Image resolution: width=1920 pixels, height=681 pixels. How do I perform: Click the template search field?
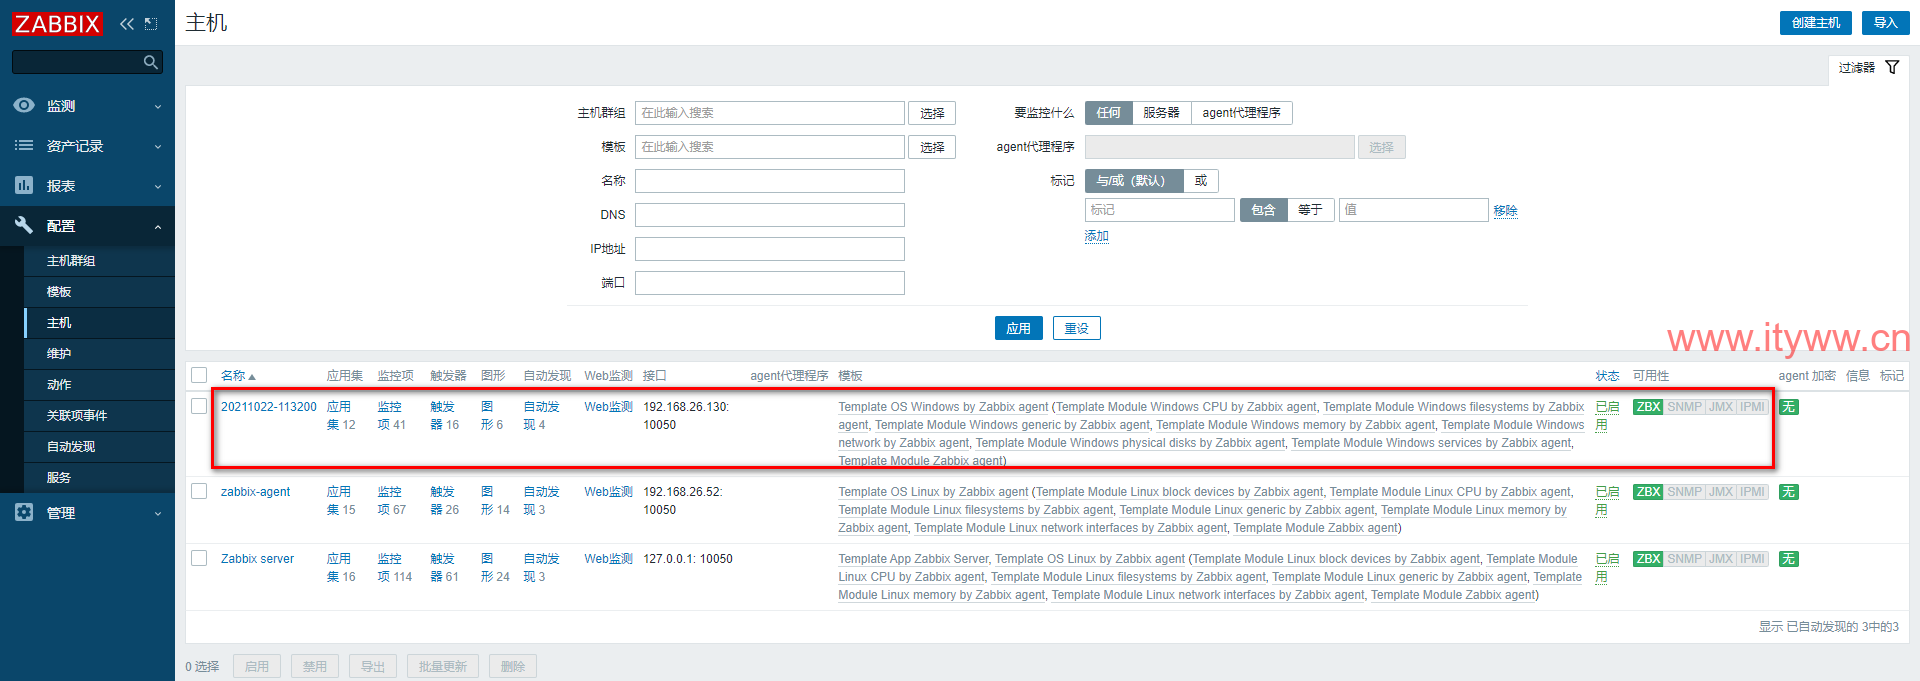[x=770, y=147]
